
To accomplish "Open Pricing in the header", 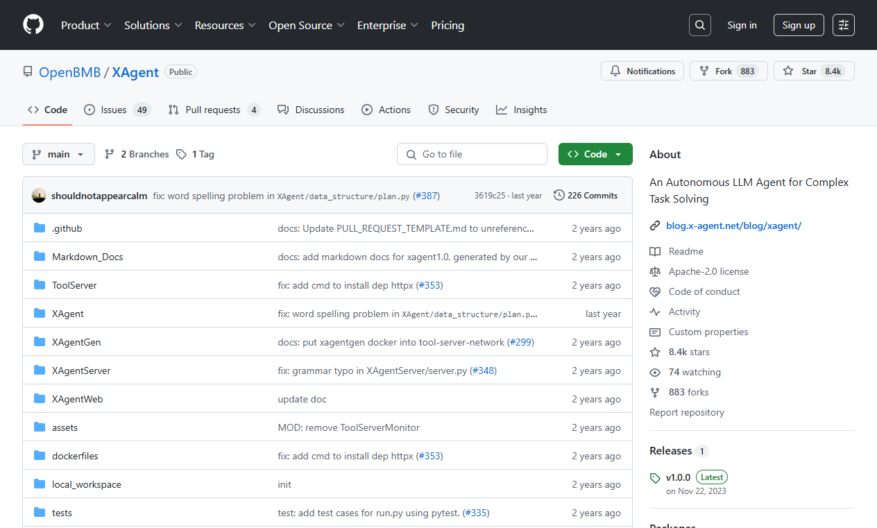I will 447,25.
